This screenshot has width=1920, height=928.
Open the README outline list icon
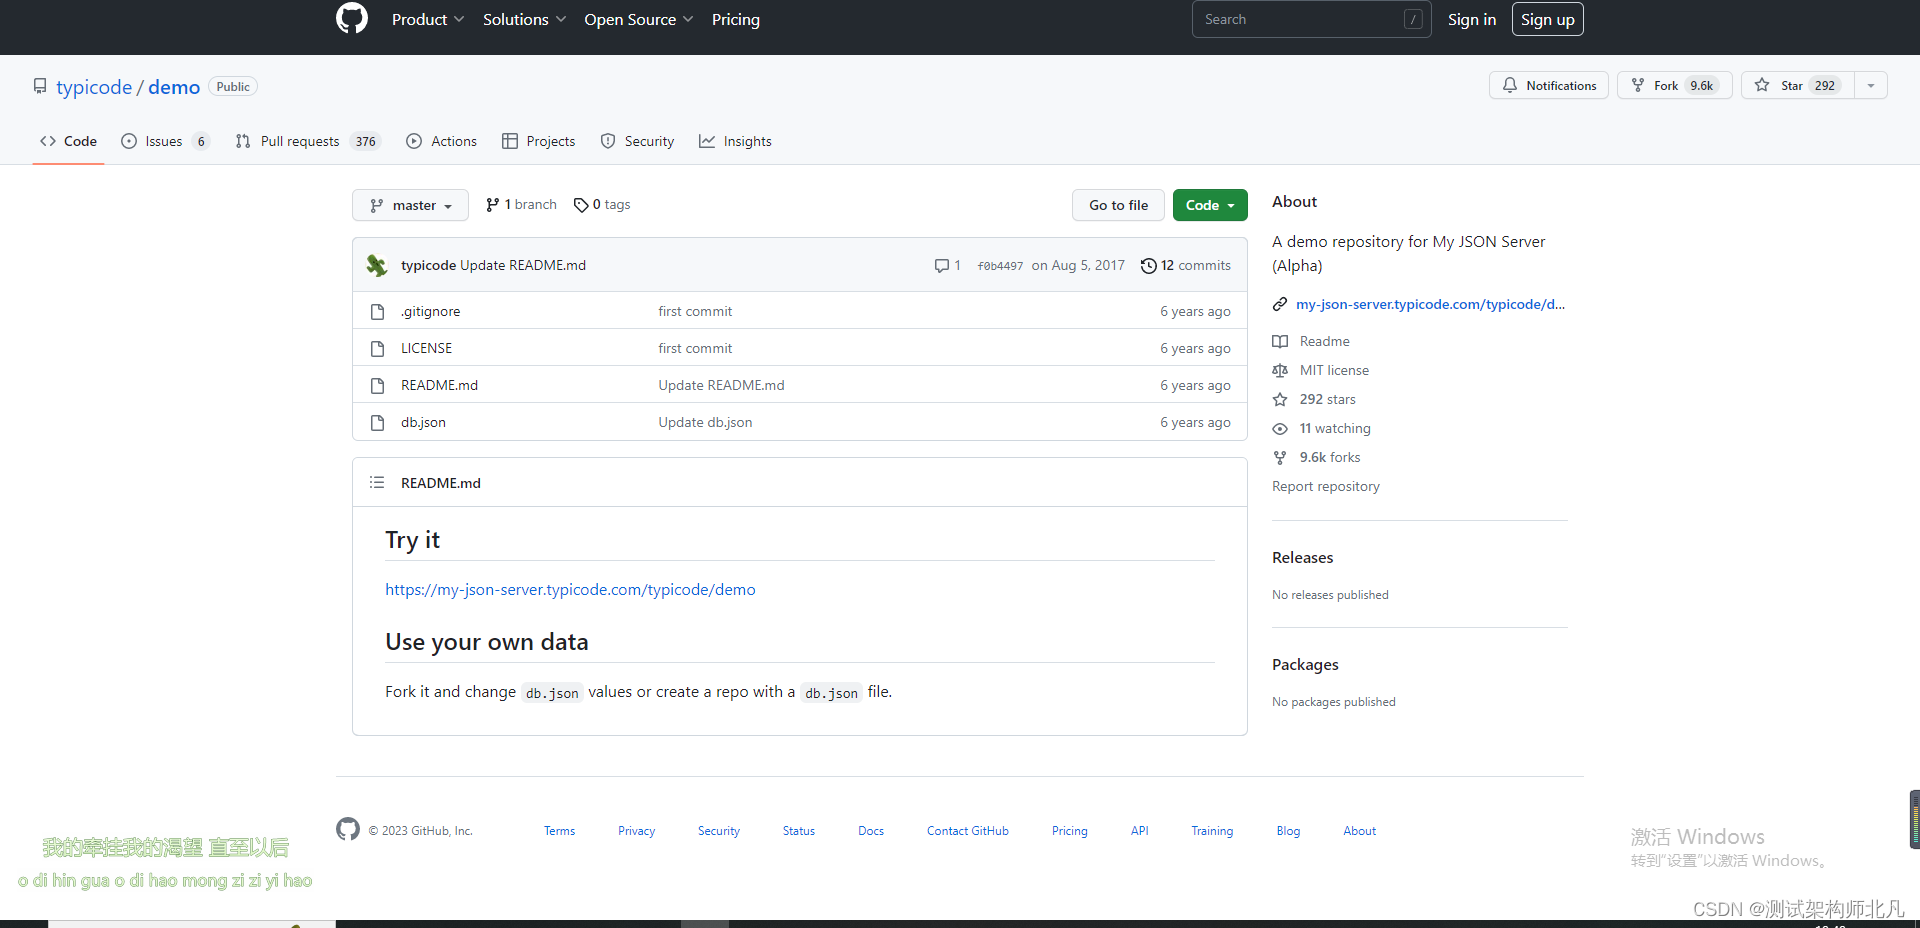tap(377, 482)
